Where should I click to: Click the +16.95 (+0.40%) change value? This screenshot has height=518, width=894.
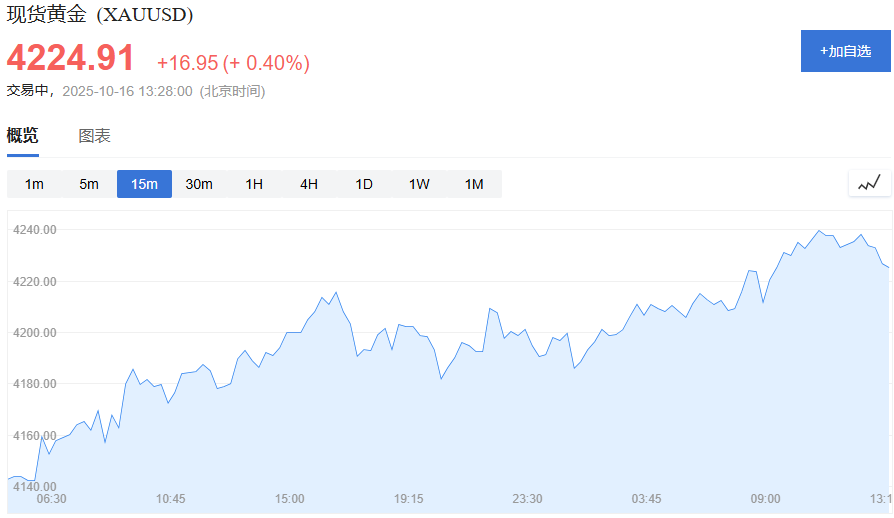[x=233, y=63]
